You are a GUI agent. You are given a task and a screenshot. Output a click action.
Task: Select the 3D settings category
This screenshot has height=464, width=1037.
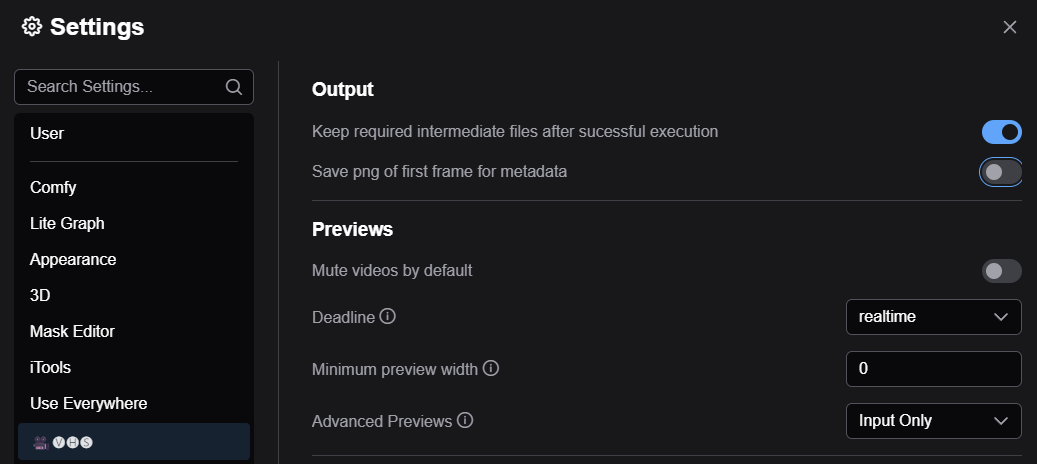40,295
